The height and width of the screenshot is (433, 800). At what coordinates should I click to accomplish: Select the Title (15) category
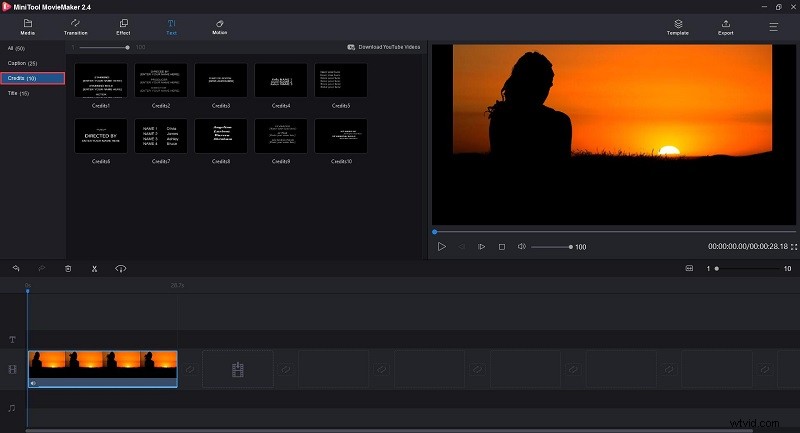[18, 93]
